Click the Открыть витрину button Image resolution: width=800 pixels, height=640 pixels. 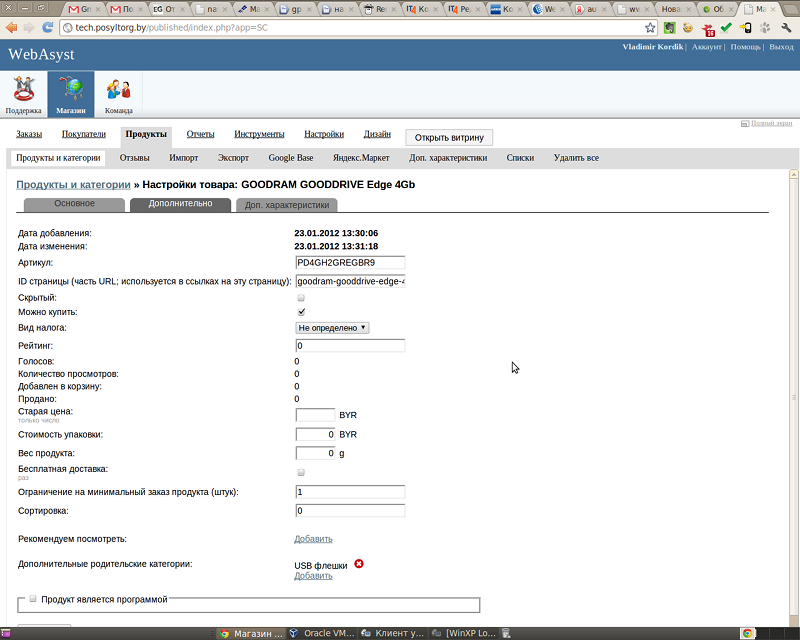point(449,137)
